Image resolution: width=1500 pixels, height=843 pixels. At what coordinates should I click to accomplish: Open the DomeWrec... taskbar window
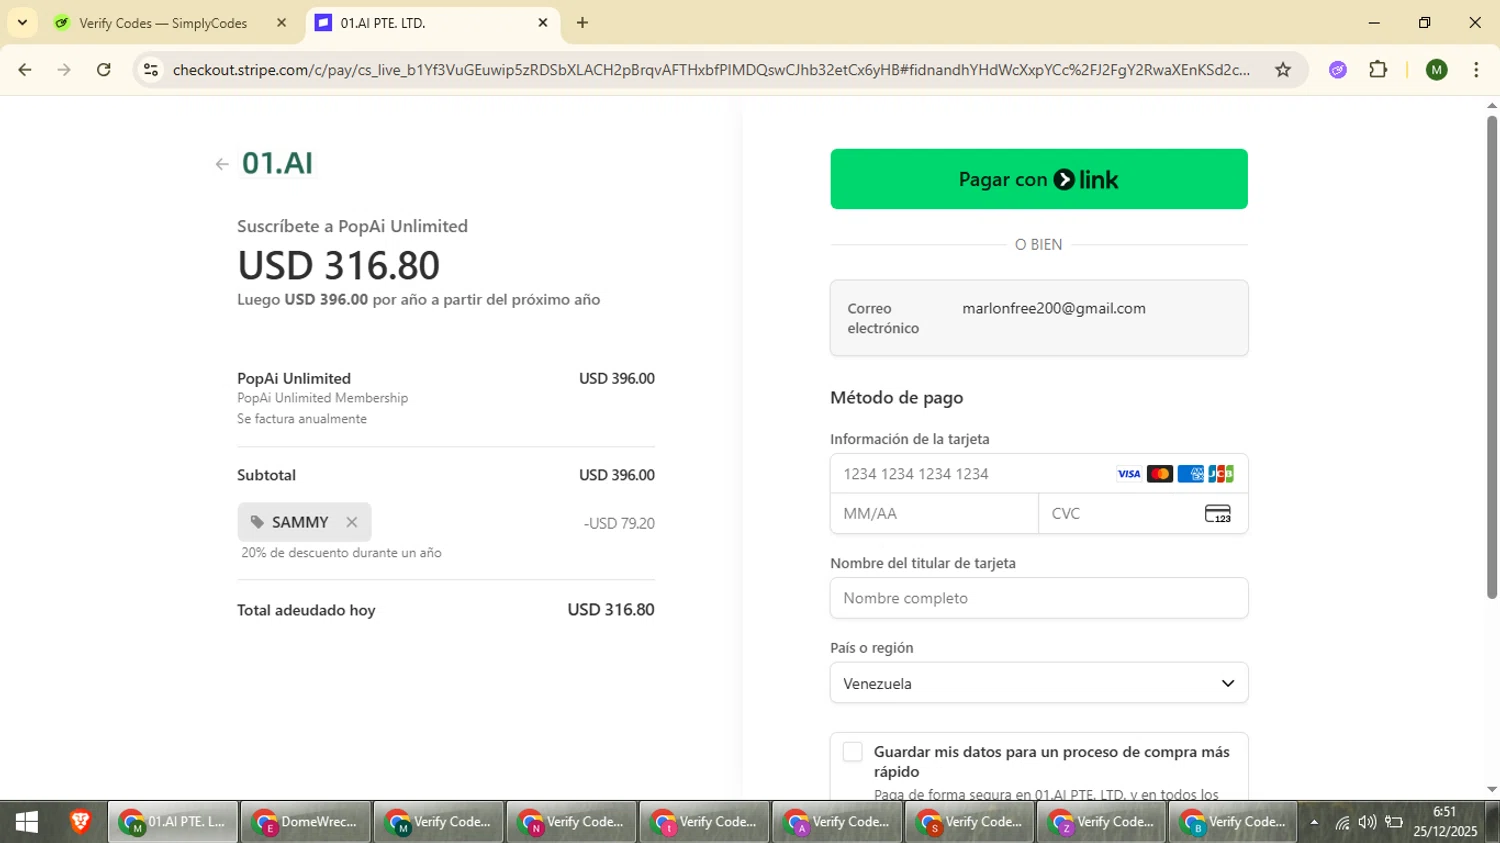tap(306, 822)
